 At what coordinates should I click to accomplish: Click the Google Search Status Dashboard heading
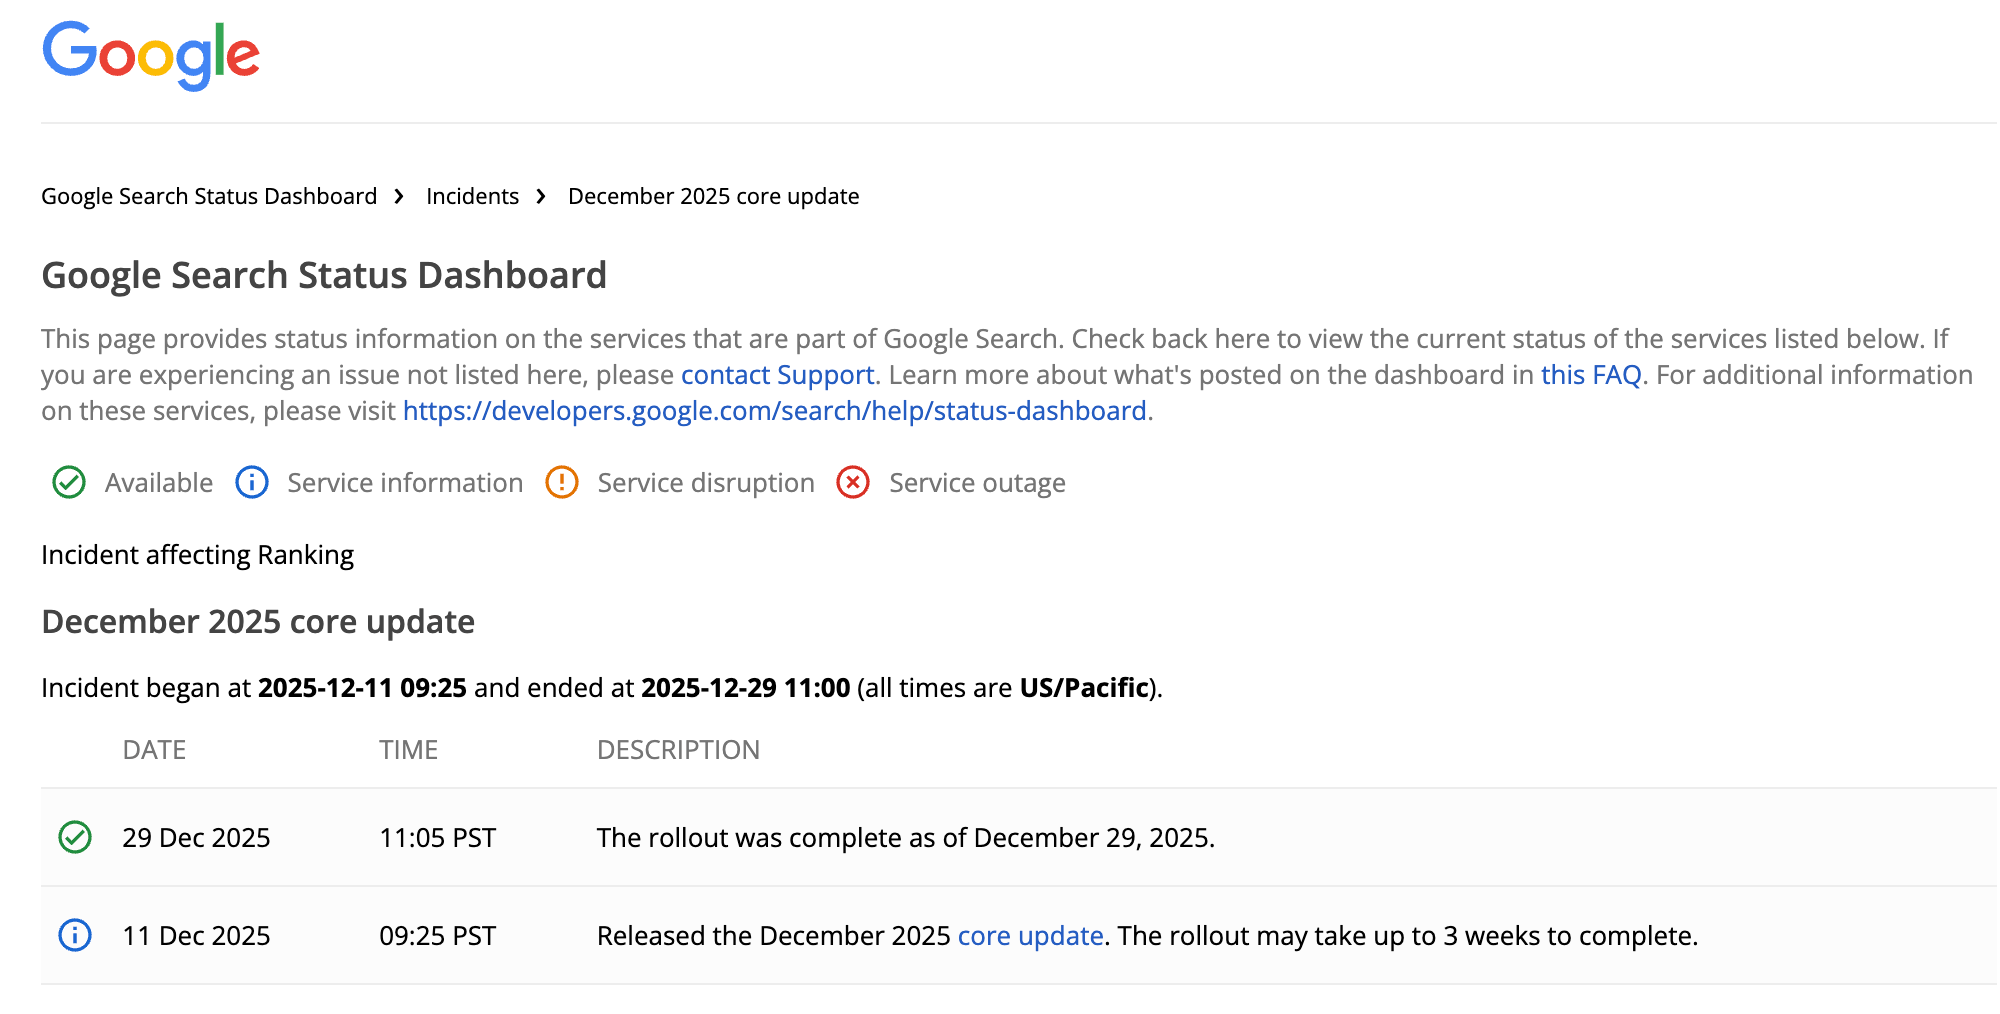tap(324, 275)
